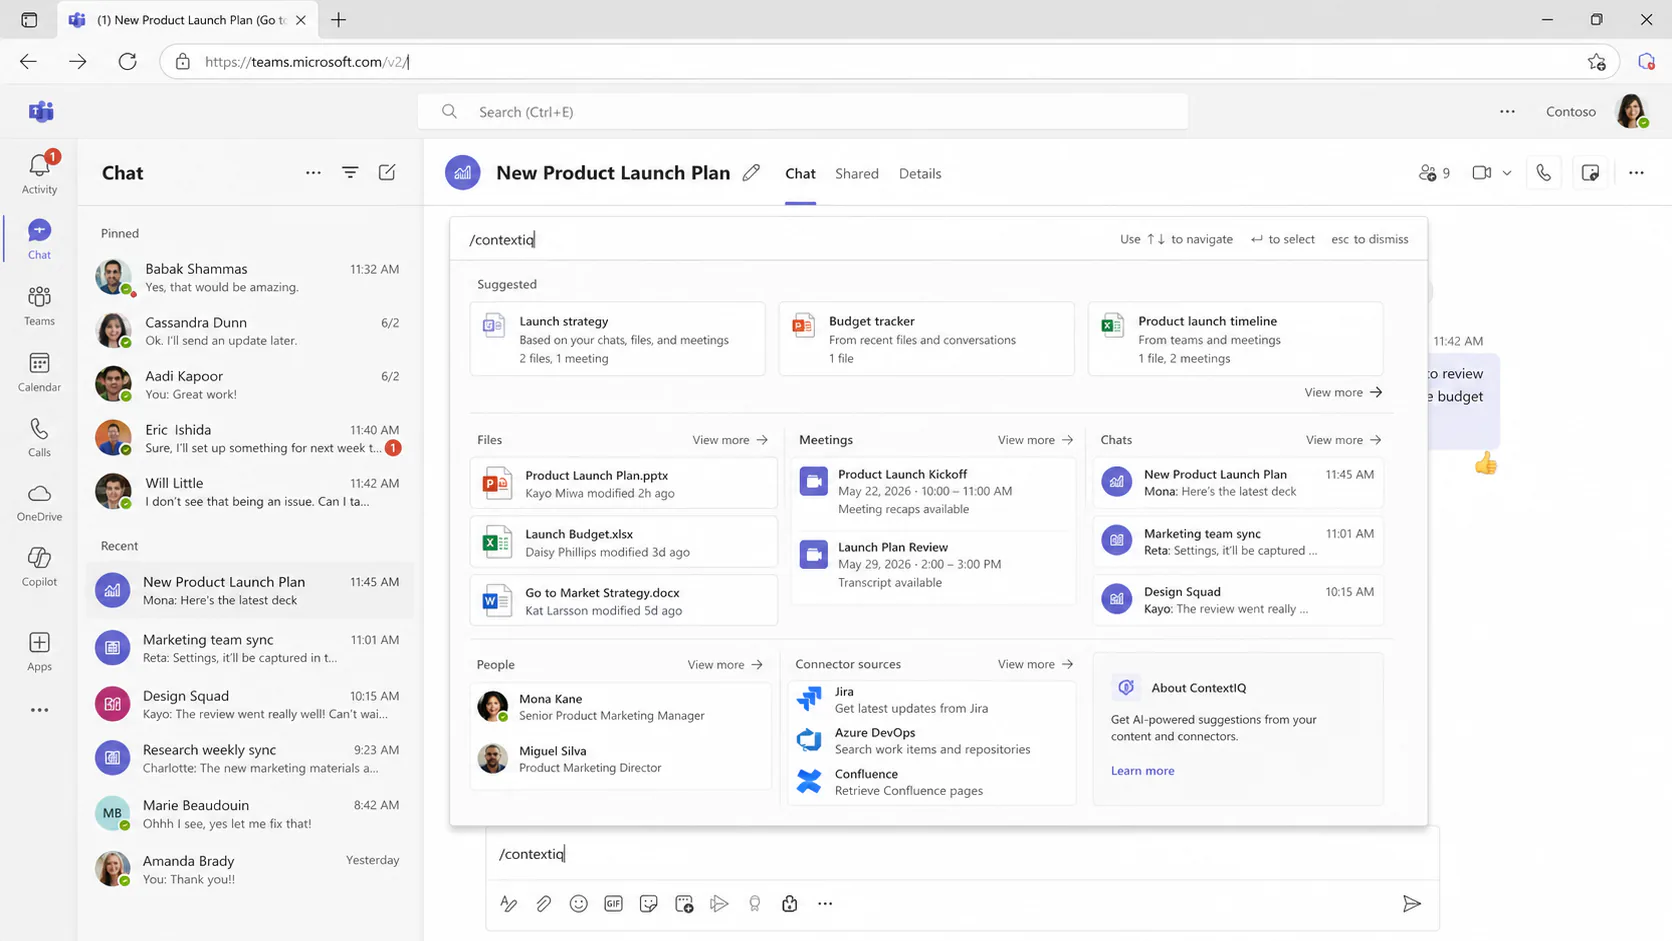
Task: Open the Calls section in sidebar
Action: pyautogui.click(x=39, y=437)
